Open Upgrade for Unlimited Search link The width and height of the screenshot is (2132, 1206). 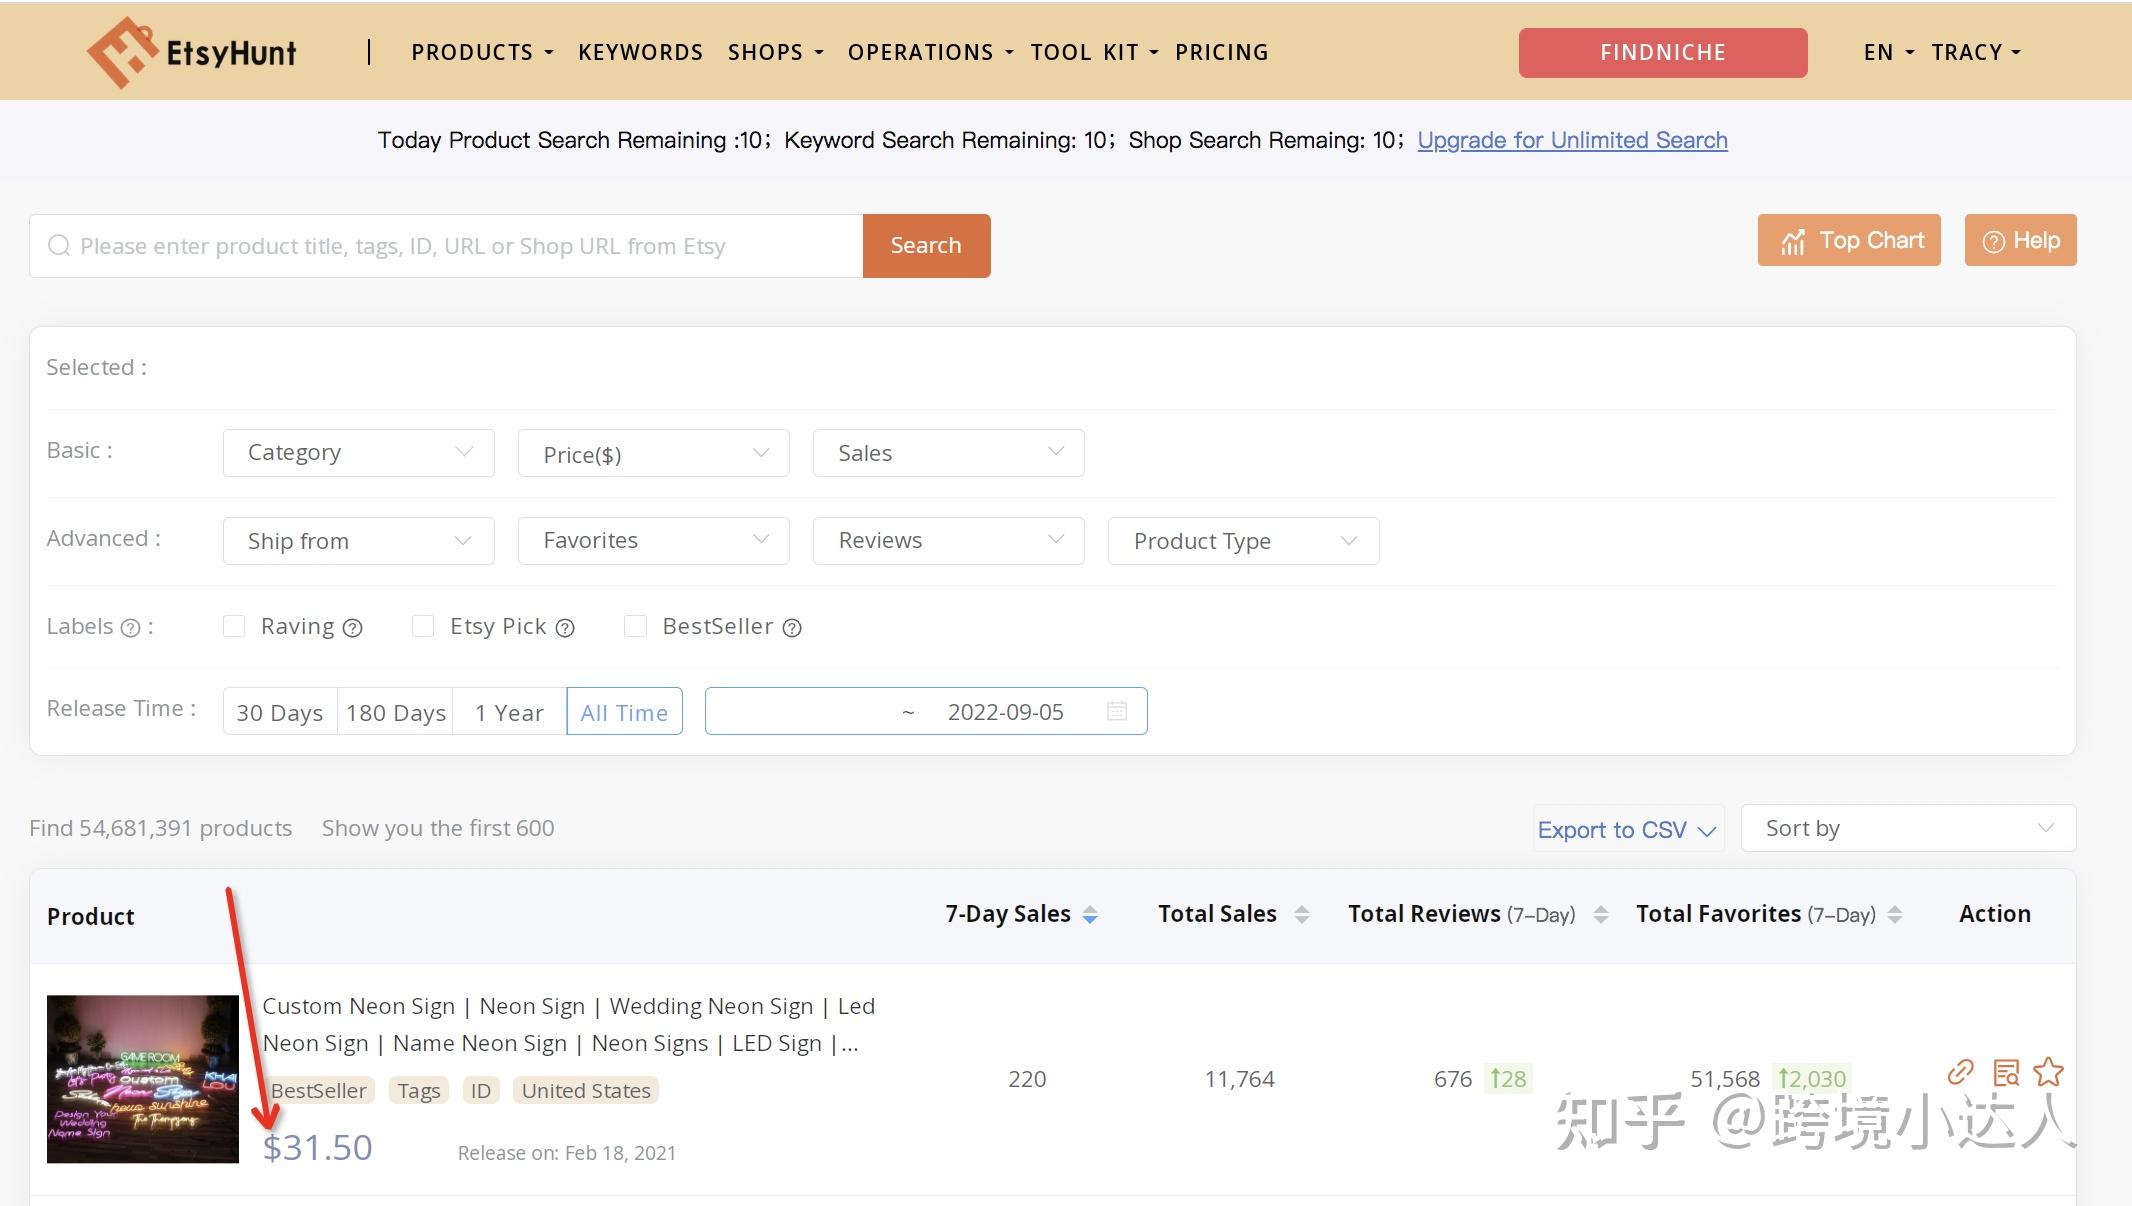tap(1572, 140)
